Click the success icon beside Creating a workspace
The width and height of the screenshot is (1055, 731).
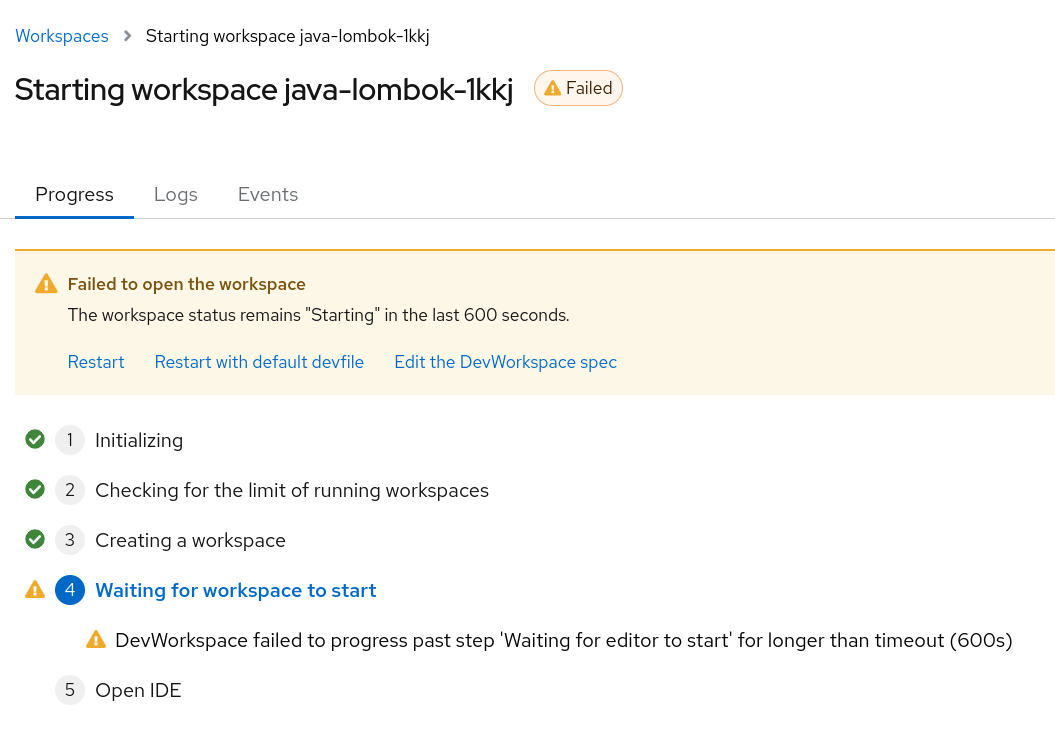pos(35,539)
